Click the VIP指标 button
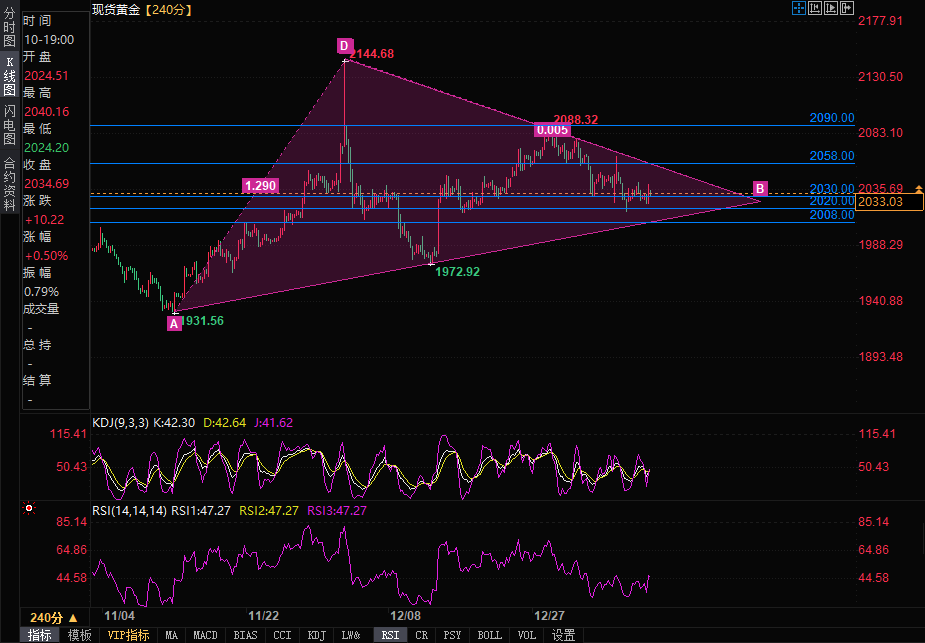Screen dimensions: 925x643 click(x=128, y=635)
